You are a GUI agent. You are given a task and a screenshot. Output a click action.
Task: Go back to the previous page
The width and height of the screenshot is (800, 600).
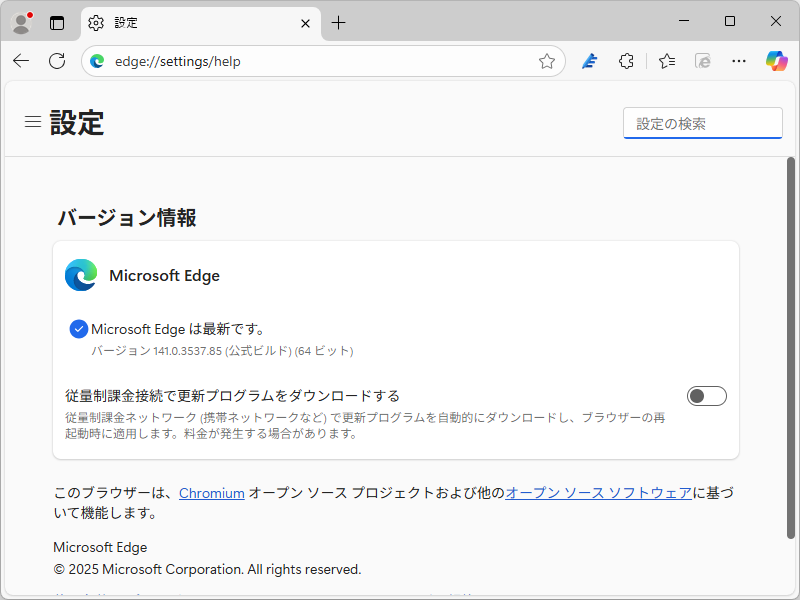pos(21,61)
